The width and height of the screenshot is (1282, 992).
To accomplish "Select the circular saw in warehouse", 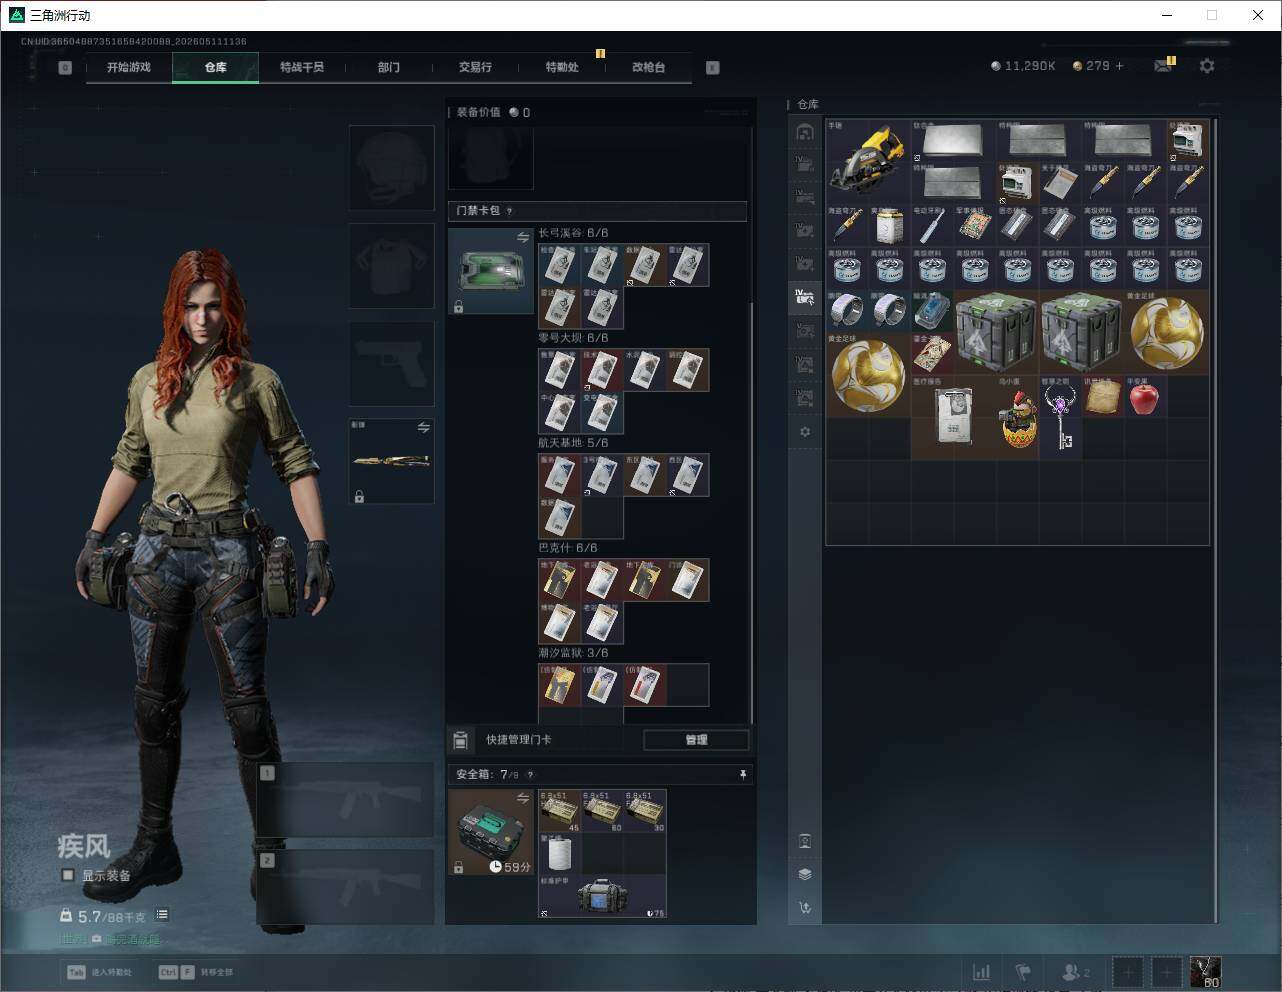I will 868,161.
